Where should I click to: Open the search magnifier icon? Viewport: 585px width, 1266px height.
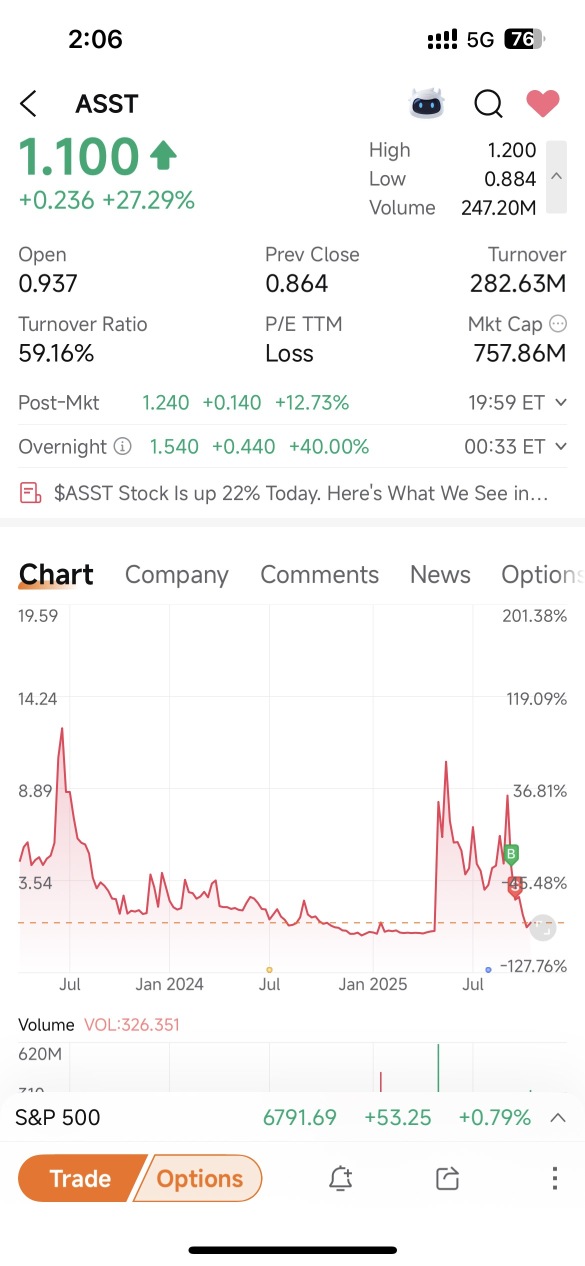click(488, 103)
